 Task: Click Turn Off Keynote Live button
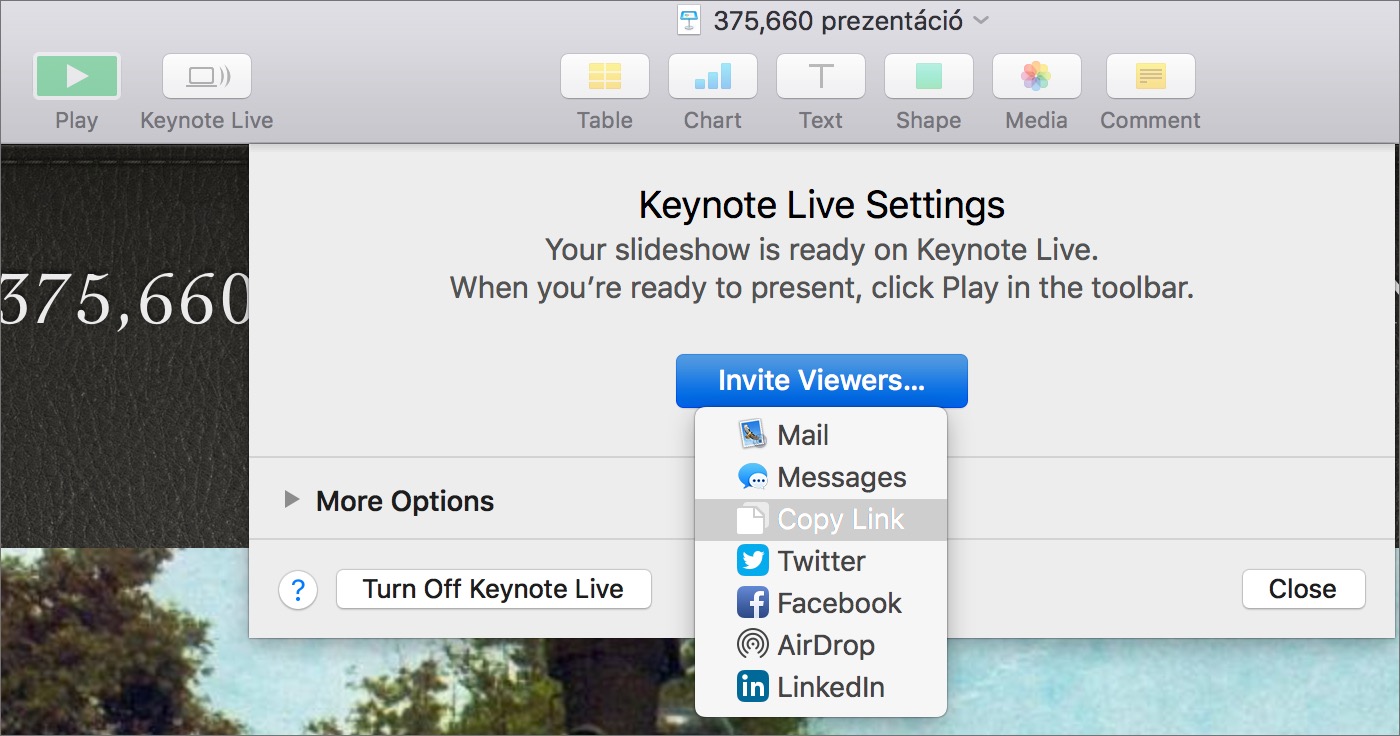pyautogui.click(x=494, y=589)
